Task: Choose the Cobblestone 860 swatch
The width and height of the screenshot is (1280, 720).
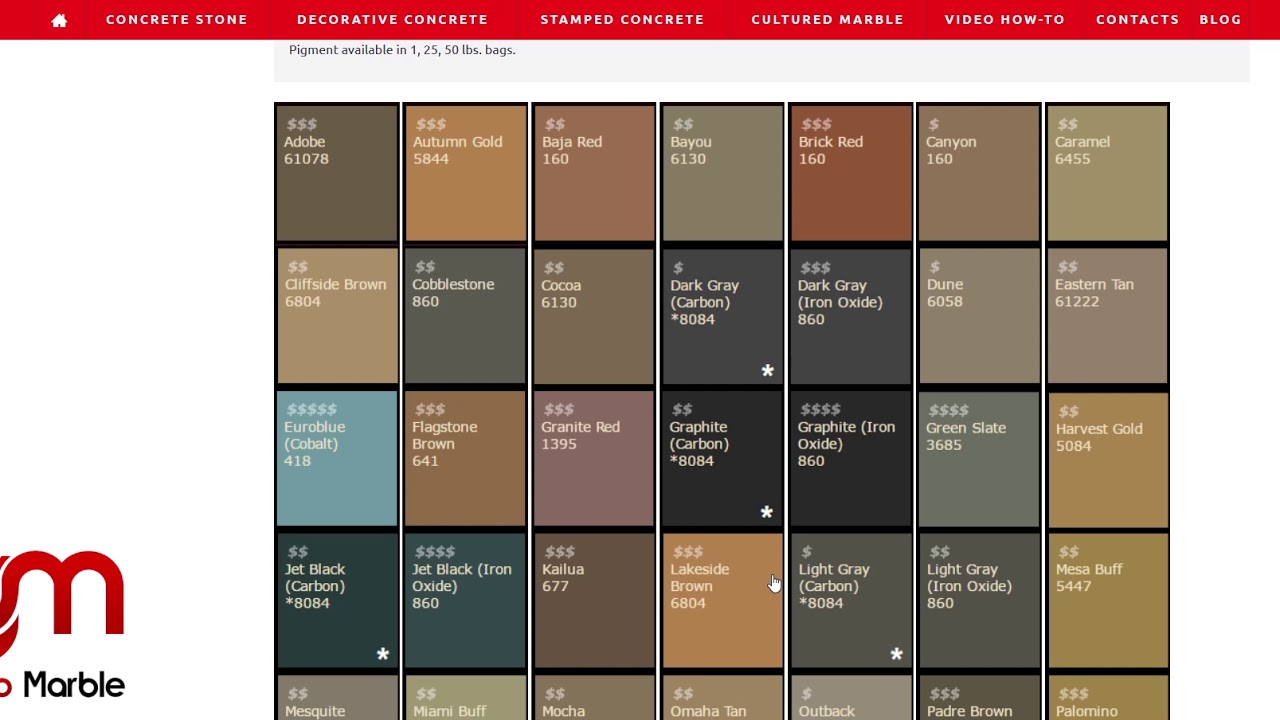Action: pyautogui.click(x=465, y=316)
